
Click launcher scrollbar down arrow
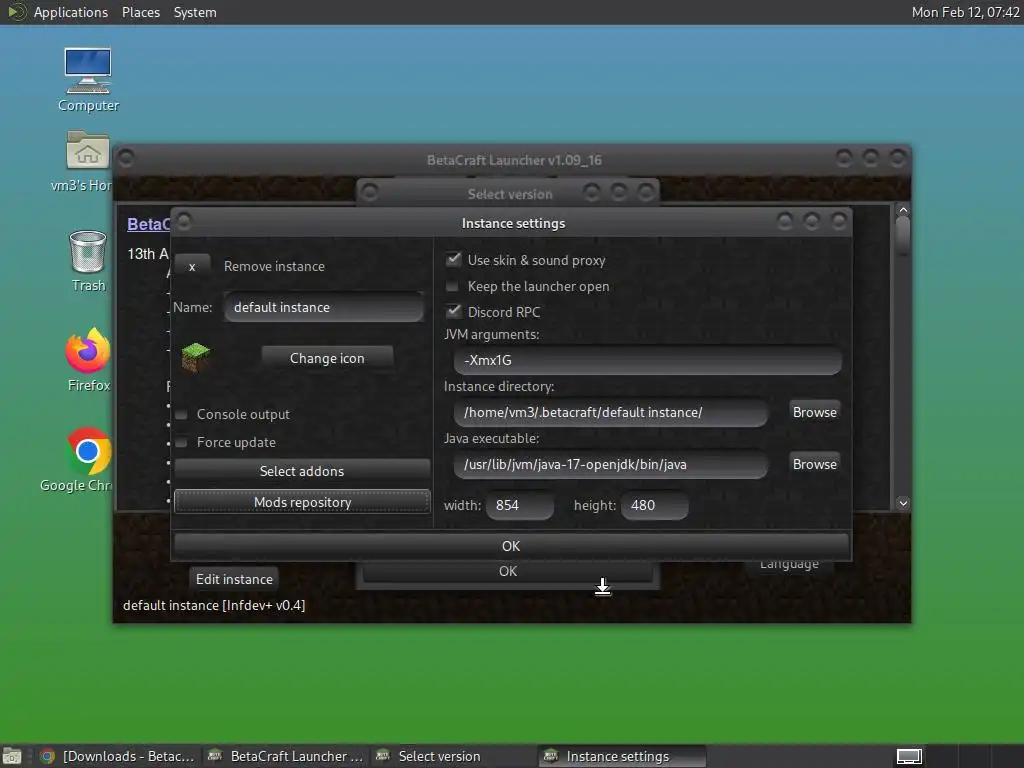[903, 503]
